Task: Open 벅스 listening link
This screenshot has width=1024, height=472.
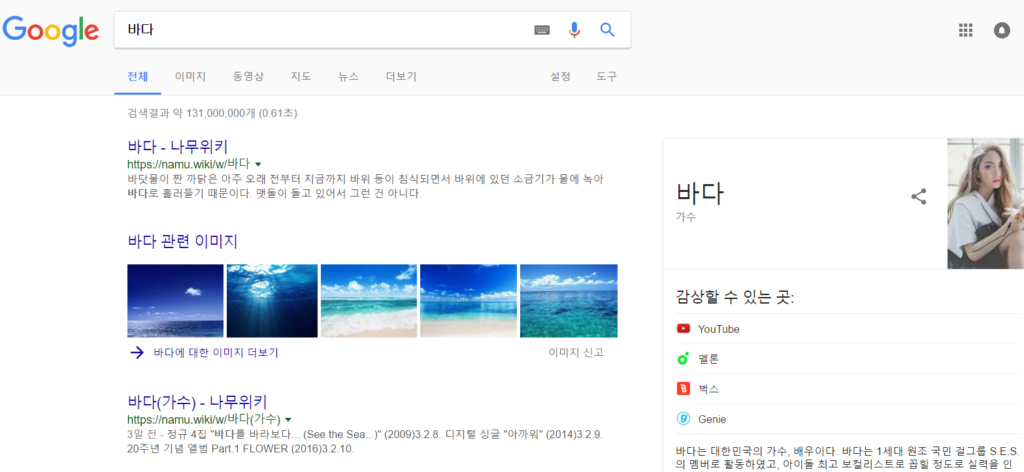Action: [x=708, y=389]
